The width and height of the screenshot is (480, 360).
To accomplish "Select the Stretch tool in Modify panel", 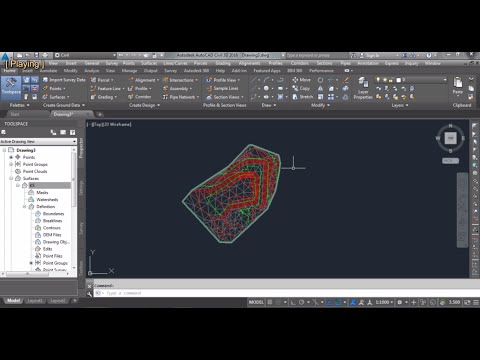I will pyautogui.click(x=303, y=97).
